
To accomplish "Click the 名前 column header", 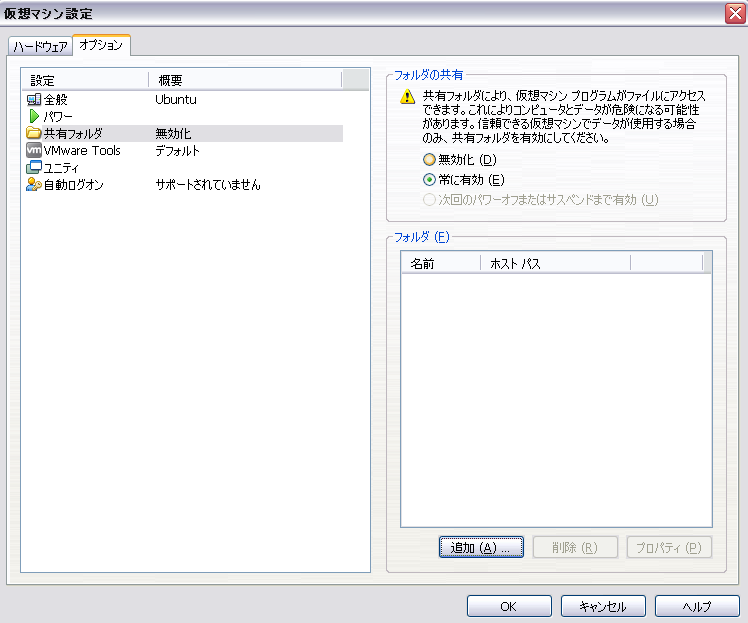I will 441,263.
